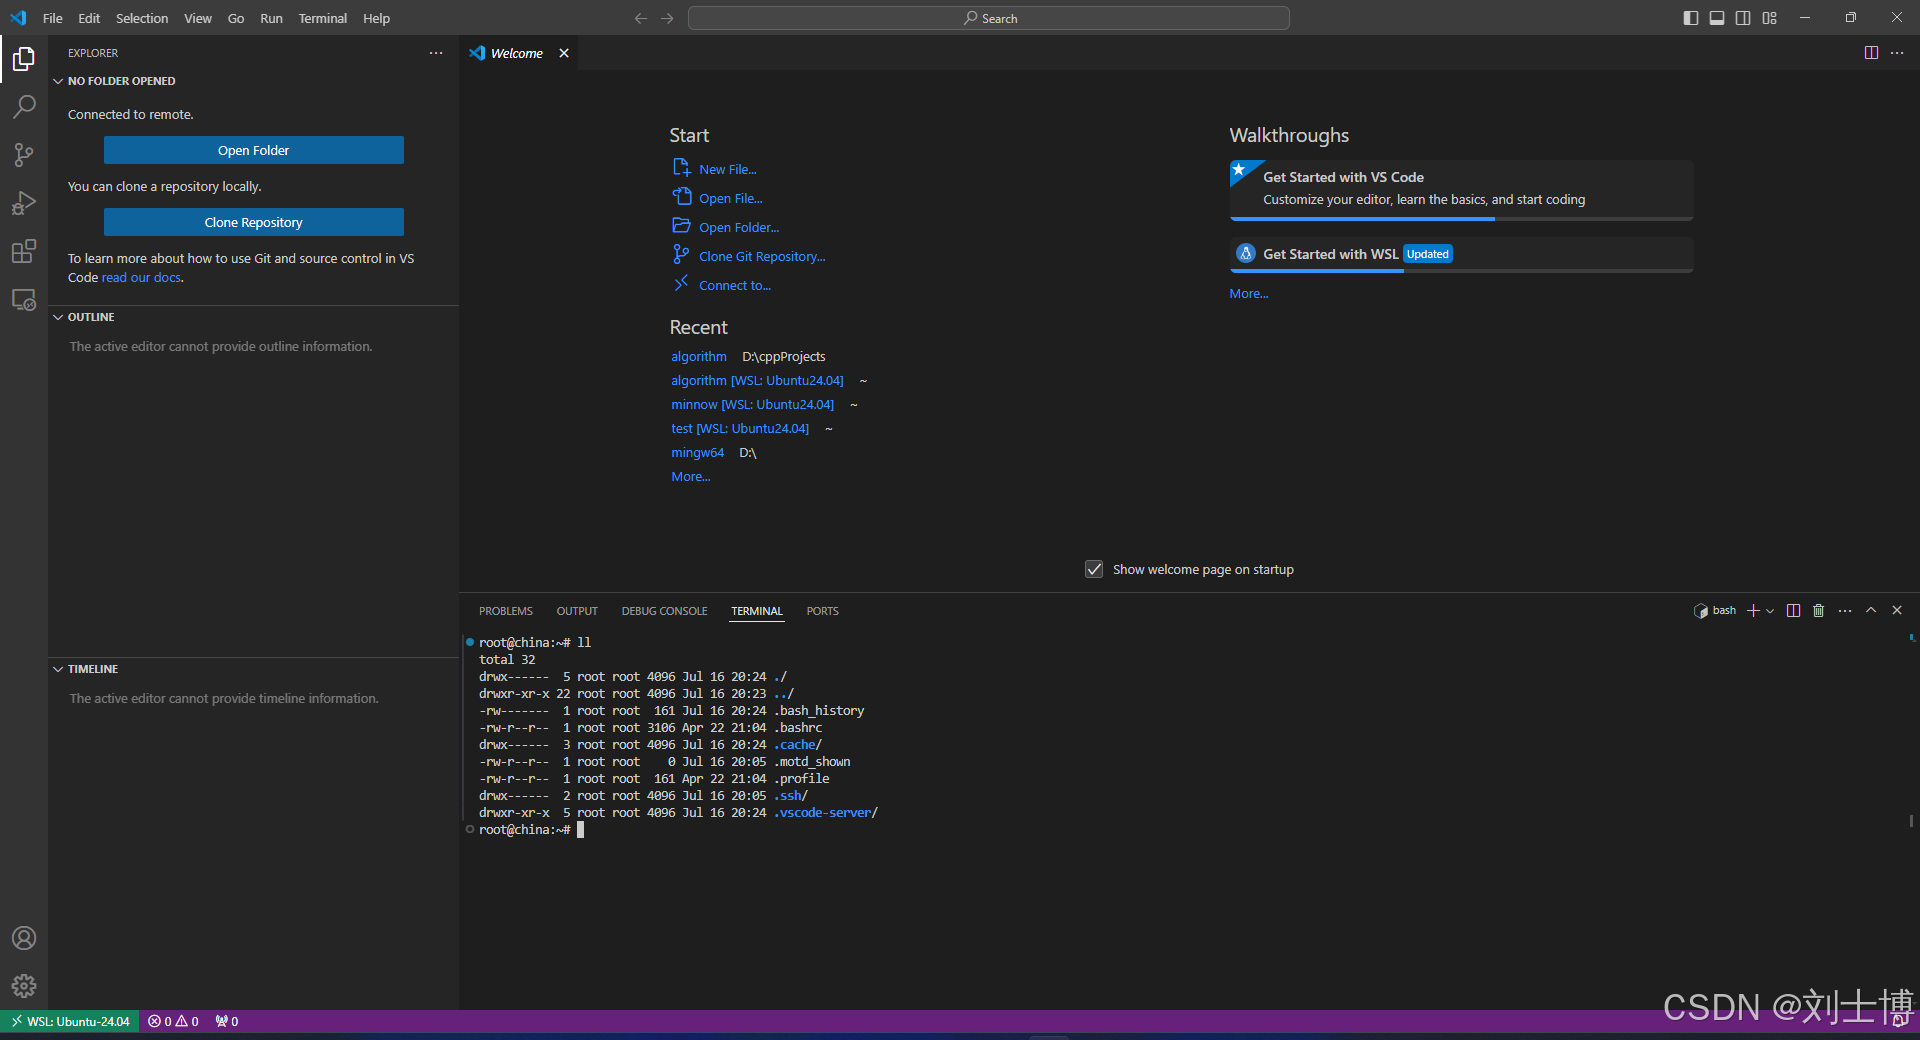
Task: Open the Source Control view
Action: point(24,154)
